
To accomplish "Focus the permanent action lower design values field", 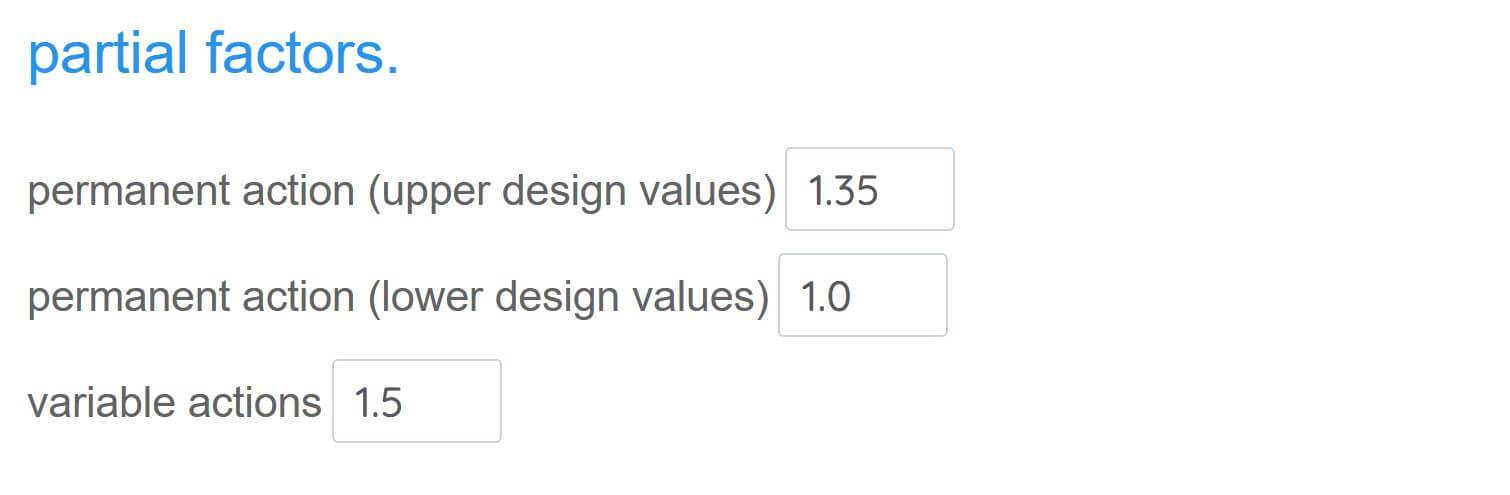I will click(x=862, y=296).
